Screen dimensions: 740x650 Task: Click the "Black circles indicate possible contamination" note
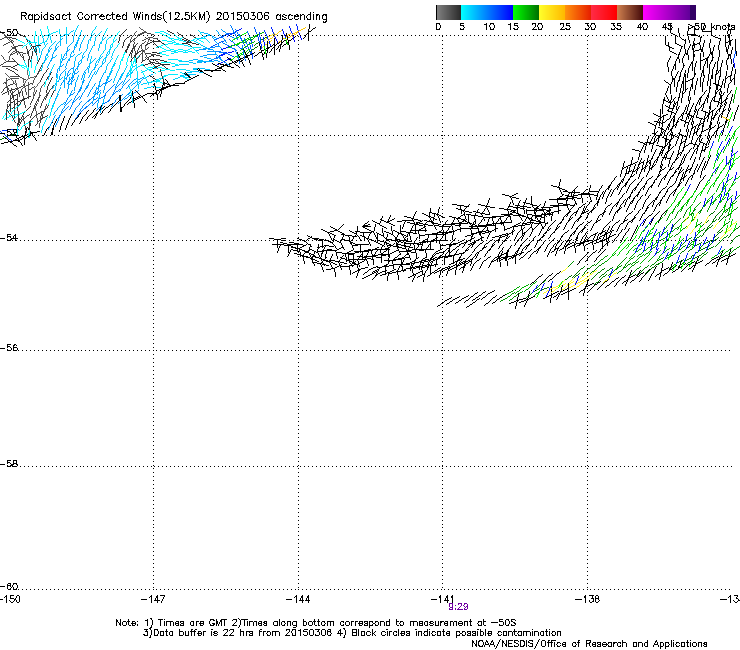(456, 633)
